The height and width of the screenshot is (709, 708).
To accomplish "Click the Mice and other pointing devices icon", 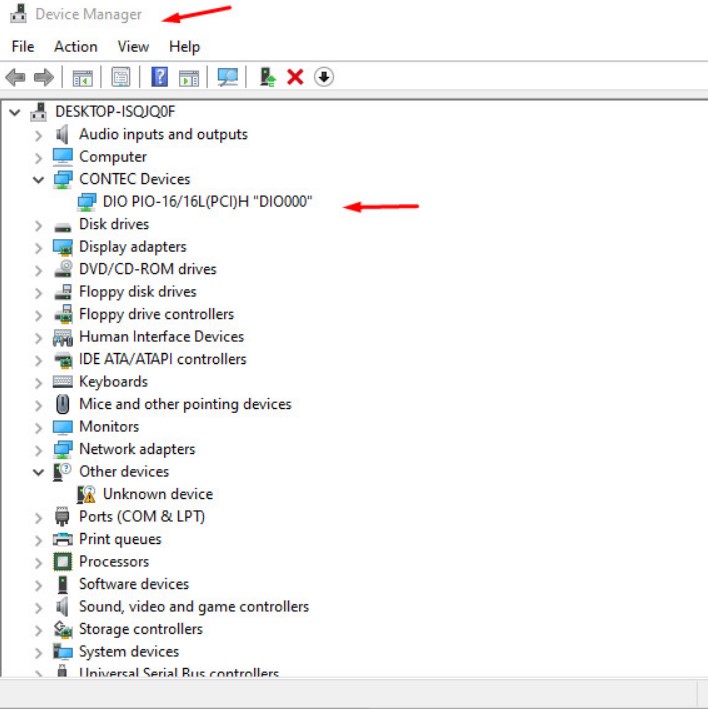I will [x=62, y=404].
